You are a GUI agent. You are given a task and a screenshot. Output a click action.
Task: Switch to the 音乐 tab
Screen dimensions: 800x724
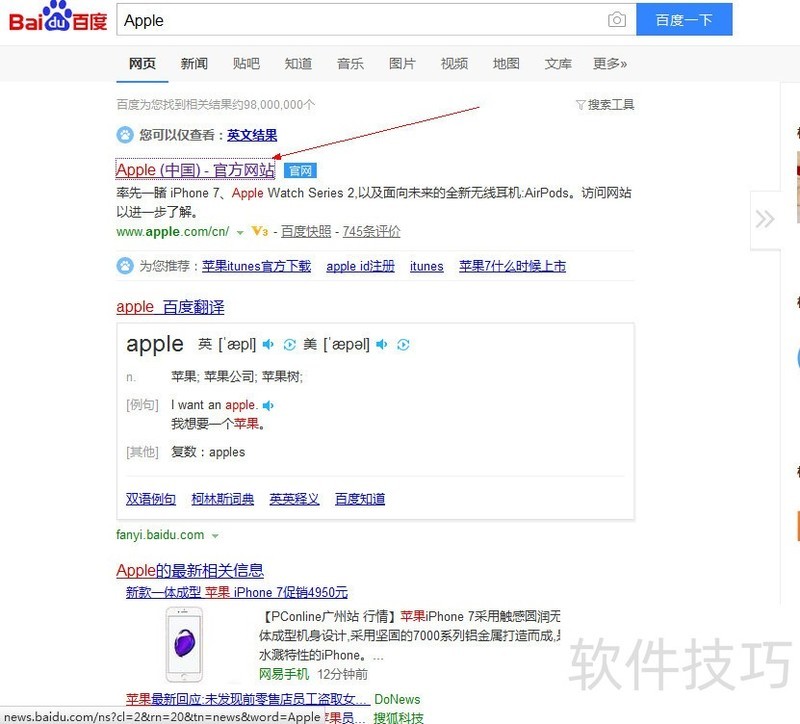(x=351, y=64)
